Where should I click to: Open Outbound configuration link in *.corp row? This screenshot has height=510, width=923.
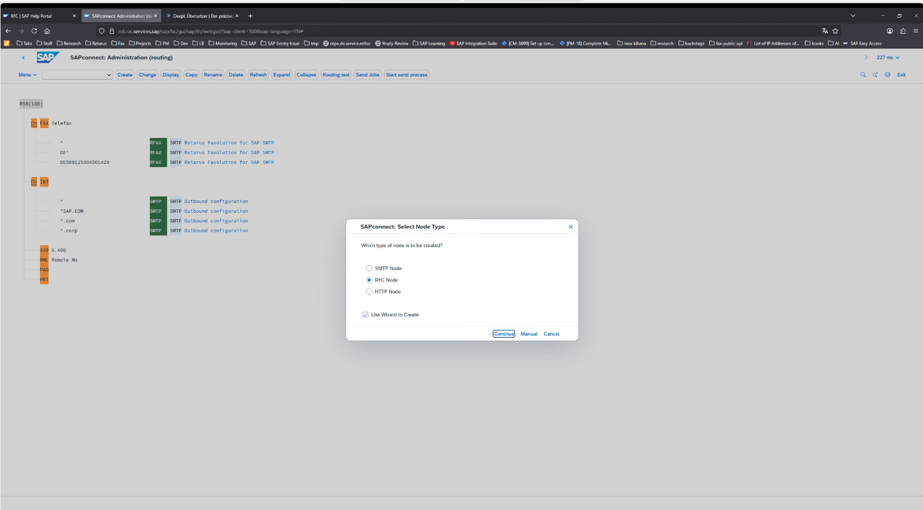(216, 230)
